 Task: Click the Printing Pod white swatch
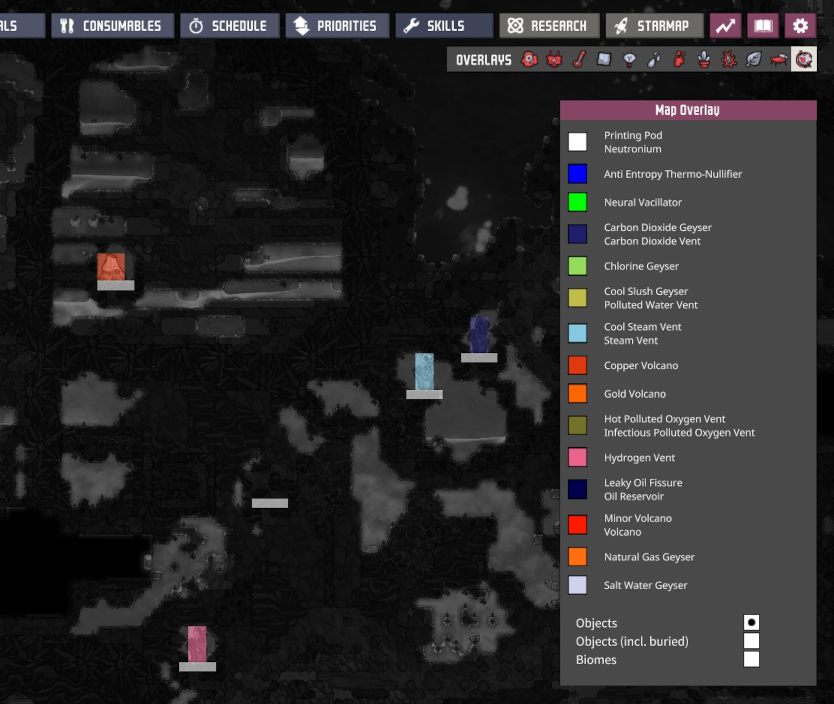577,142
